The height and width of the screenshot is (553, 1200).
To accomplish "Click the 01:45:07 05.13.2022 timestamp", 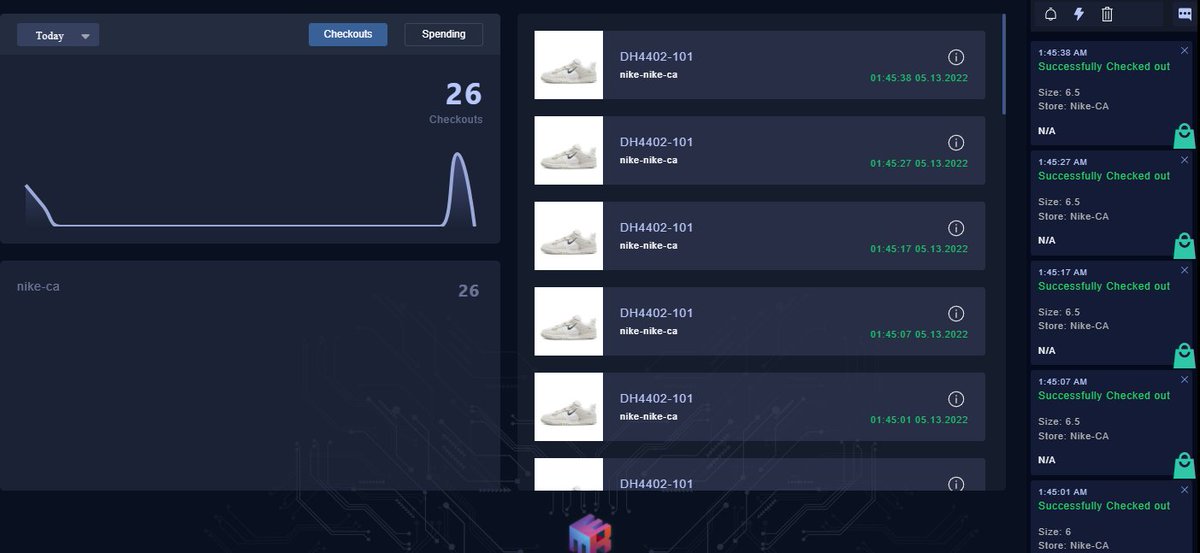I will point(919,335).
